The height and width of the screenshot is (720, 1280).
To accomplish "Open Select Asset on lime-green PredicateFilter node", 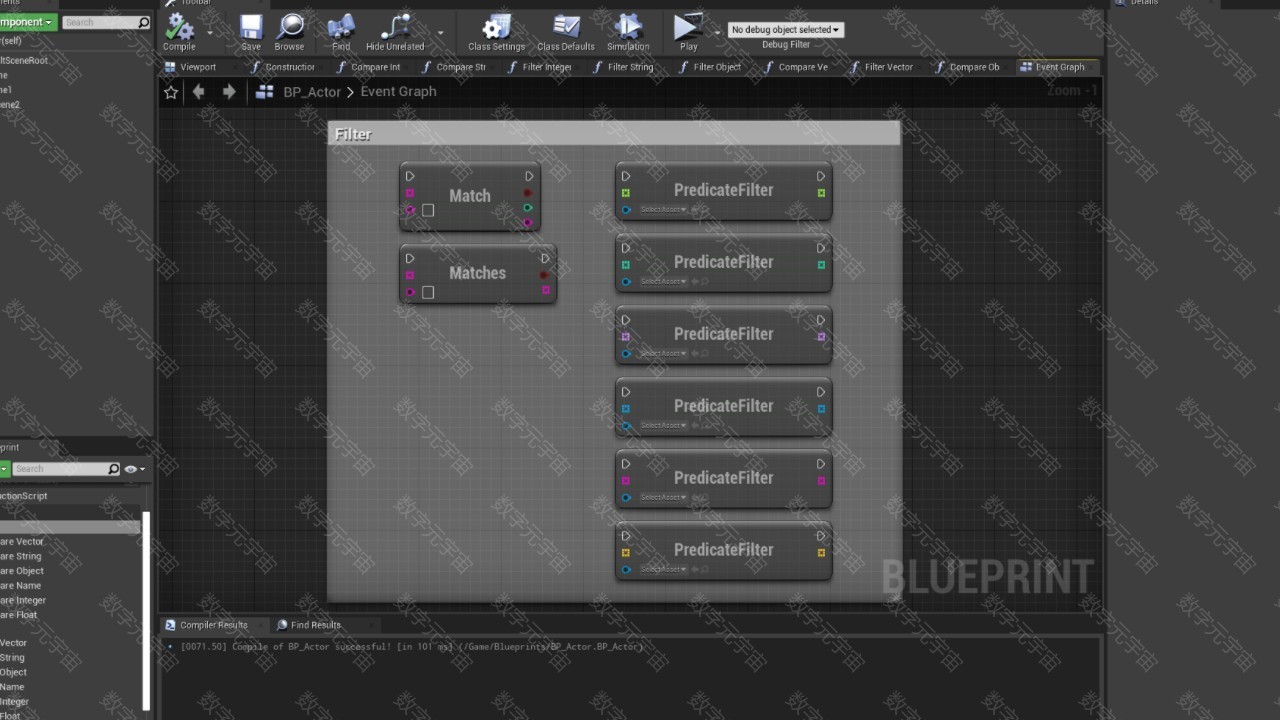I will click(664, 210).
